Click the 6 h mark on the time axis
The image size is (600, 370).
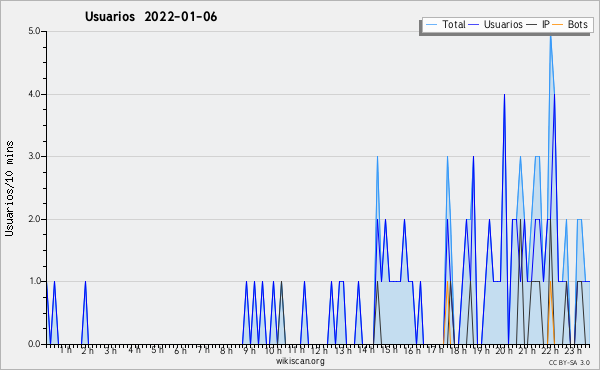tap(180, 351)
